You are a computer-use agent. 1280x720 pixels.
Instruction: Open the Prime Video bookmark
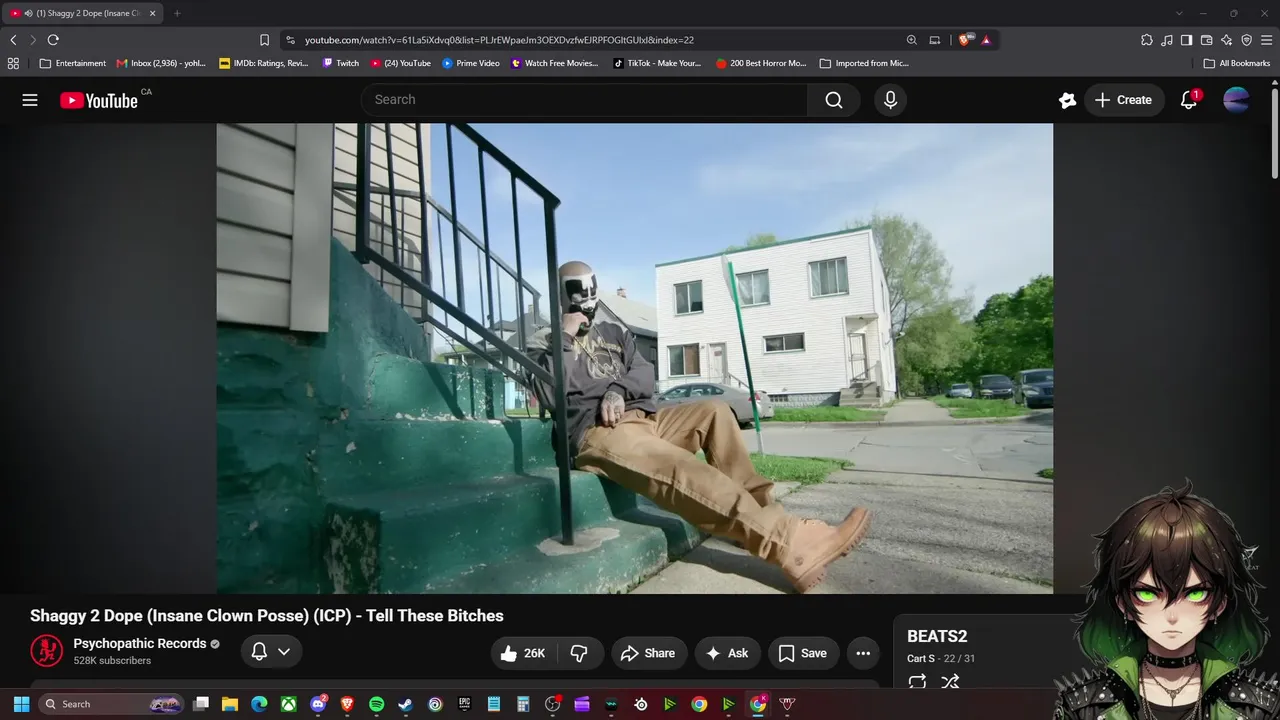[471, 63]
